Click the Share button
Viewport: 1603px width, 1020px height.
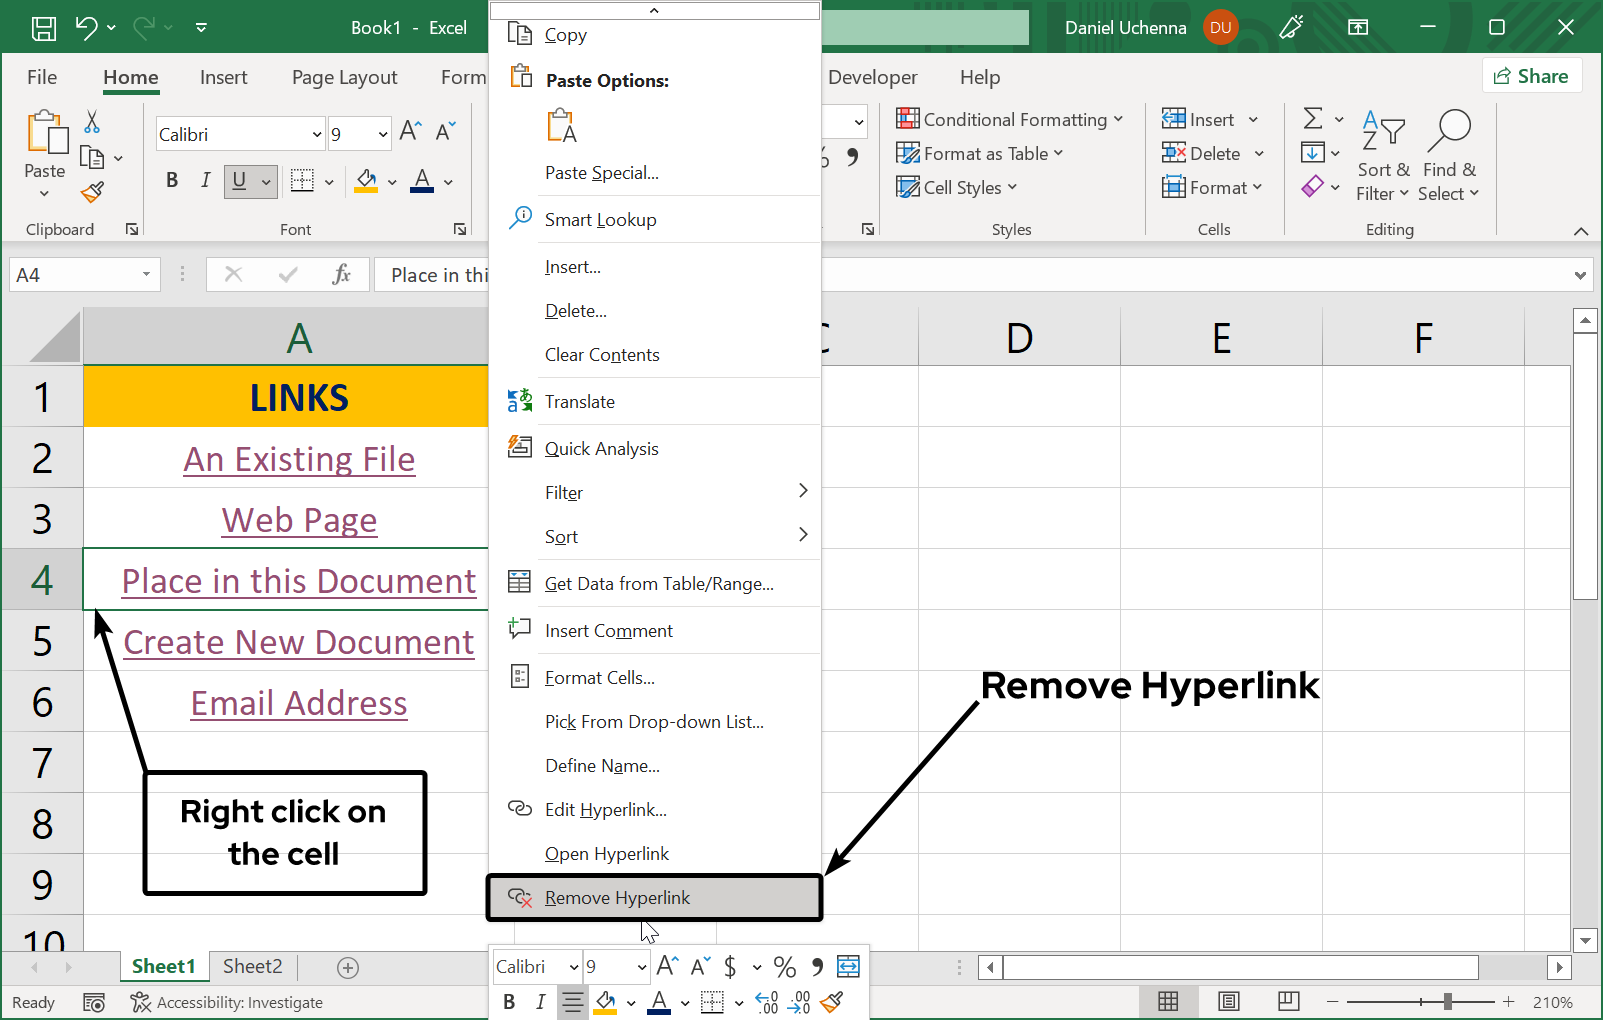pos(1531,76)
